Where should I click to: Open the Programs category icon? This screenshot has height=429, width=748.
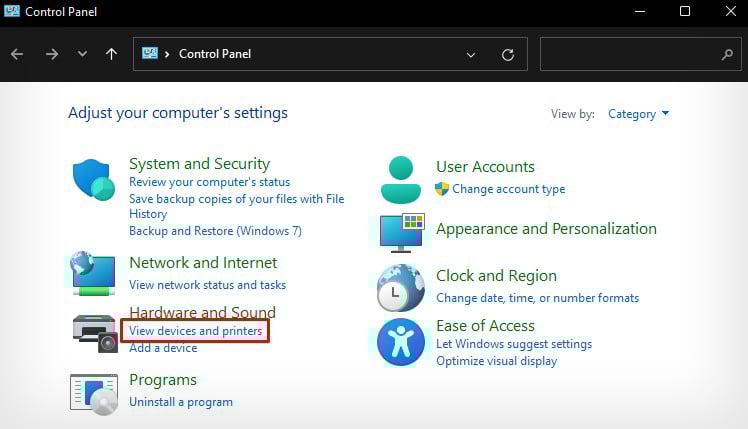(x=94, y=391)
